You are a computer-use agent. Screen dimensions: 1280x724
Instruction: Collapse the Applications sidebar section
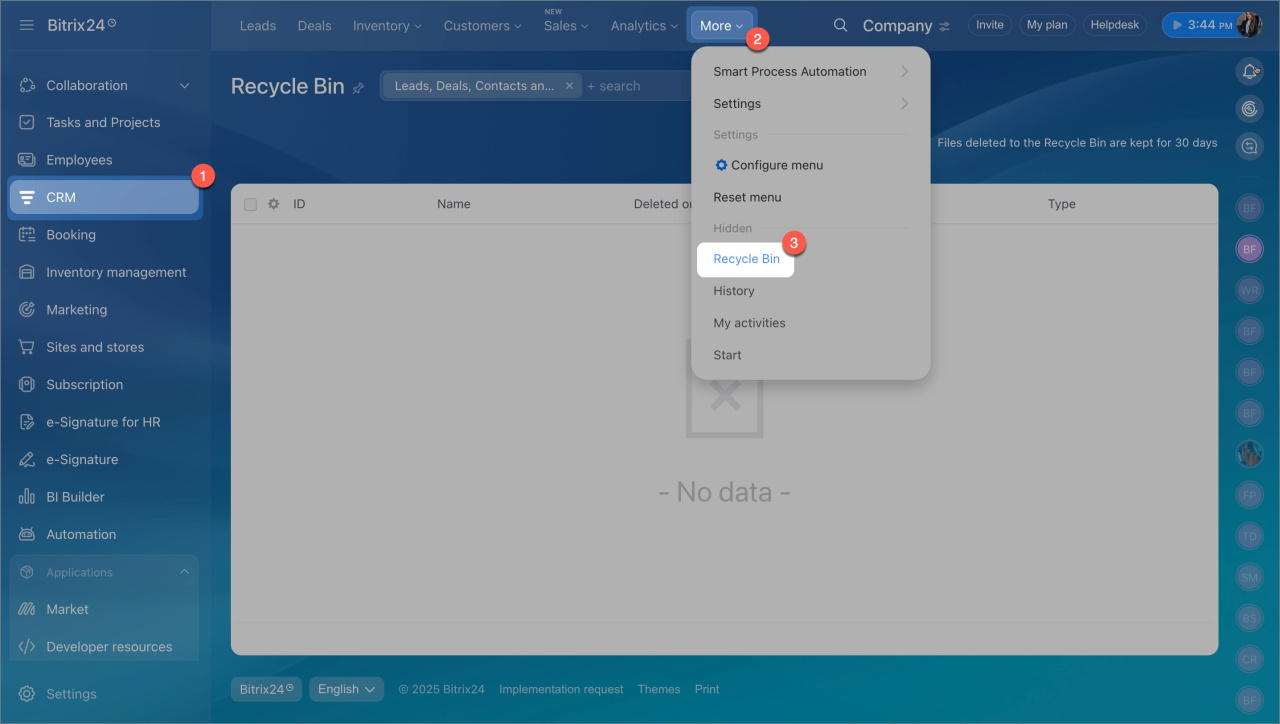[184, 572]
